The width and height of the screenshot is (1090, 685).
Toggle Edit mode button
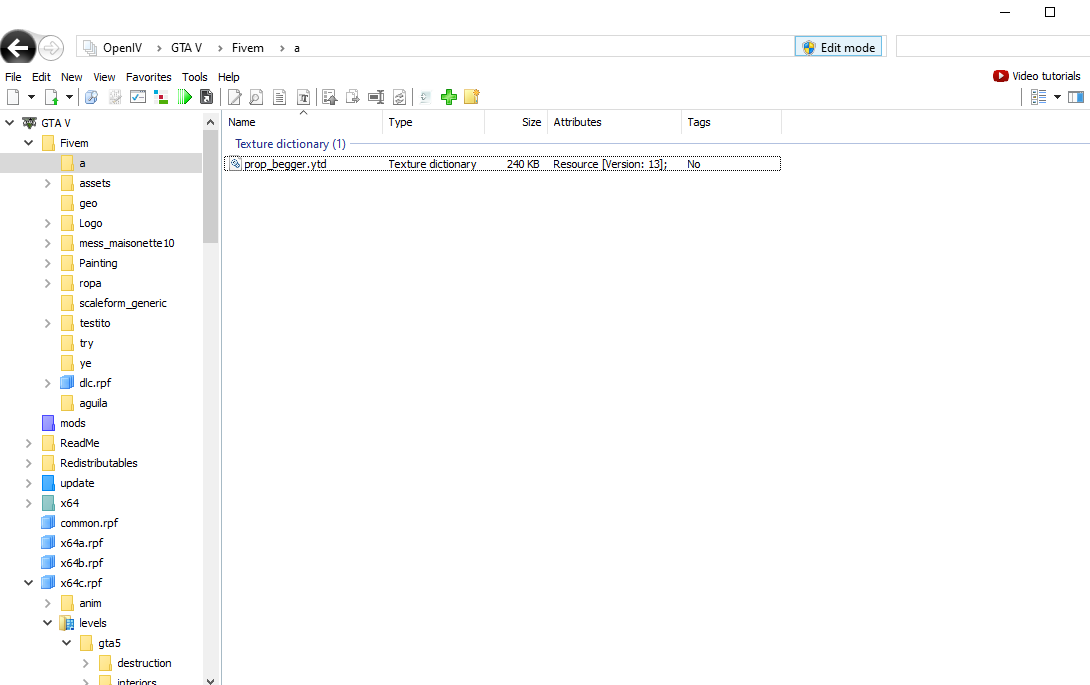(838, 47)
